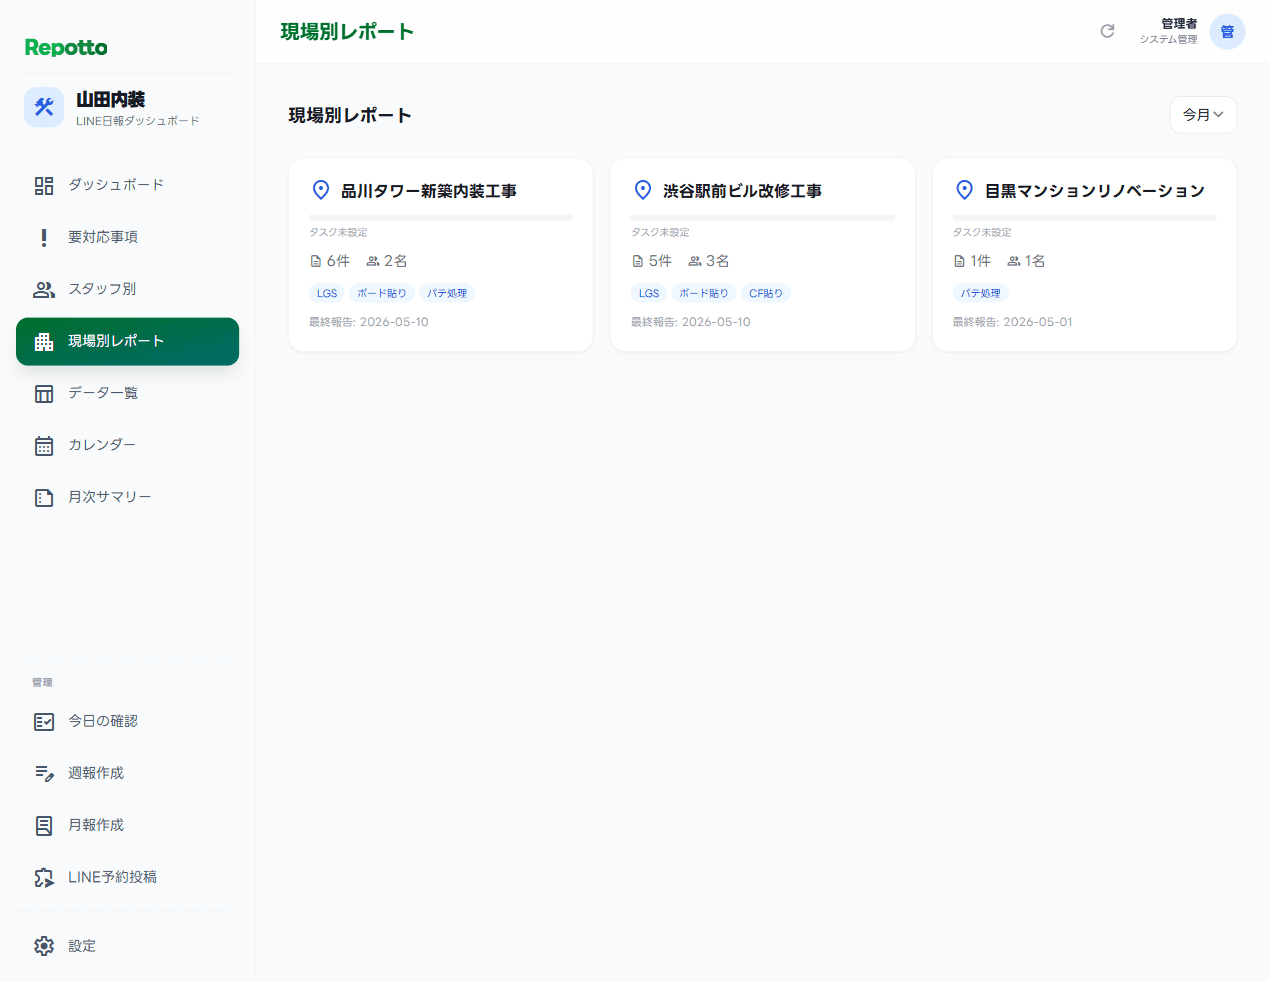Image resolution: width=1269 pixels, height=982 pixels.
Task: Click LGS tag on 品川タワー card
Action: [x=327, y=293]
